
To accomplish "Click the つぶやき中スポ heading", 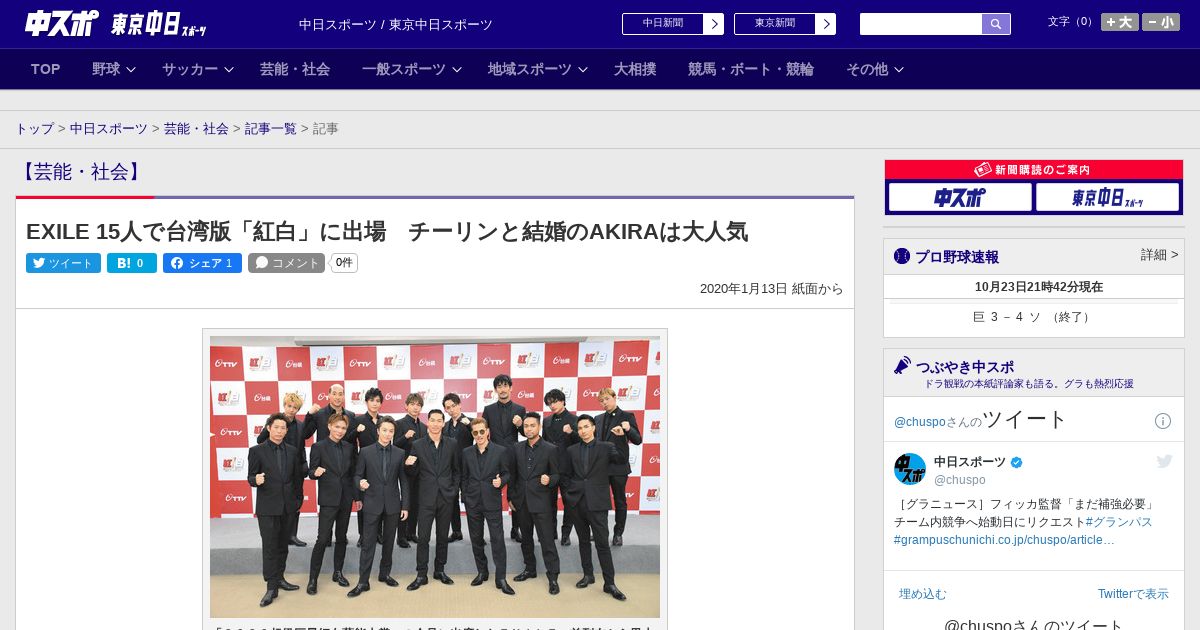I will point(965,367).
